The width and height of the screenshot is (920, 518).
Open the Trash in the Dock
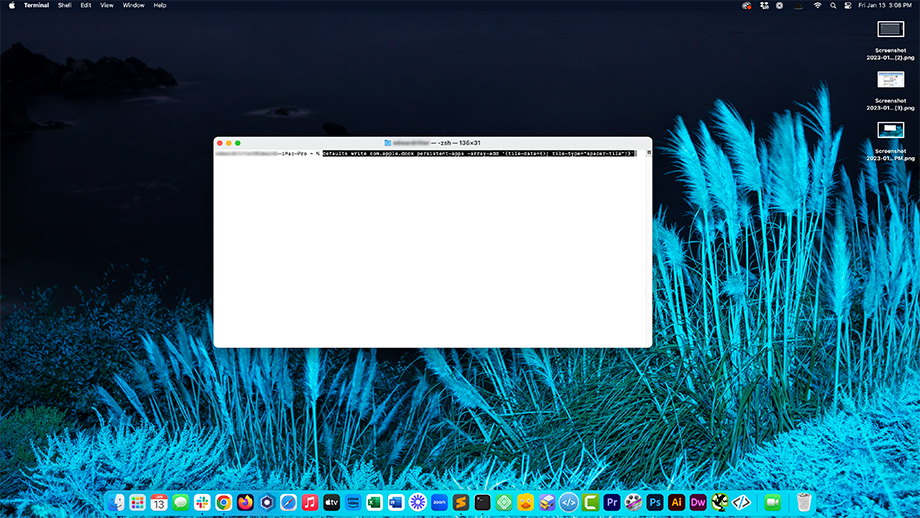coord(804,502)
